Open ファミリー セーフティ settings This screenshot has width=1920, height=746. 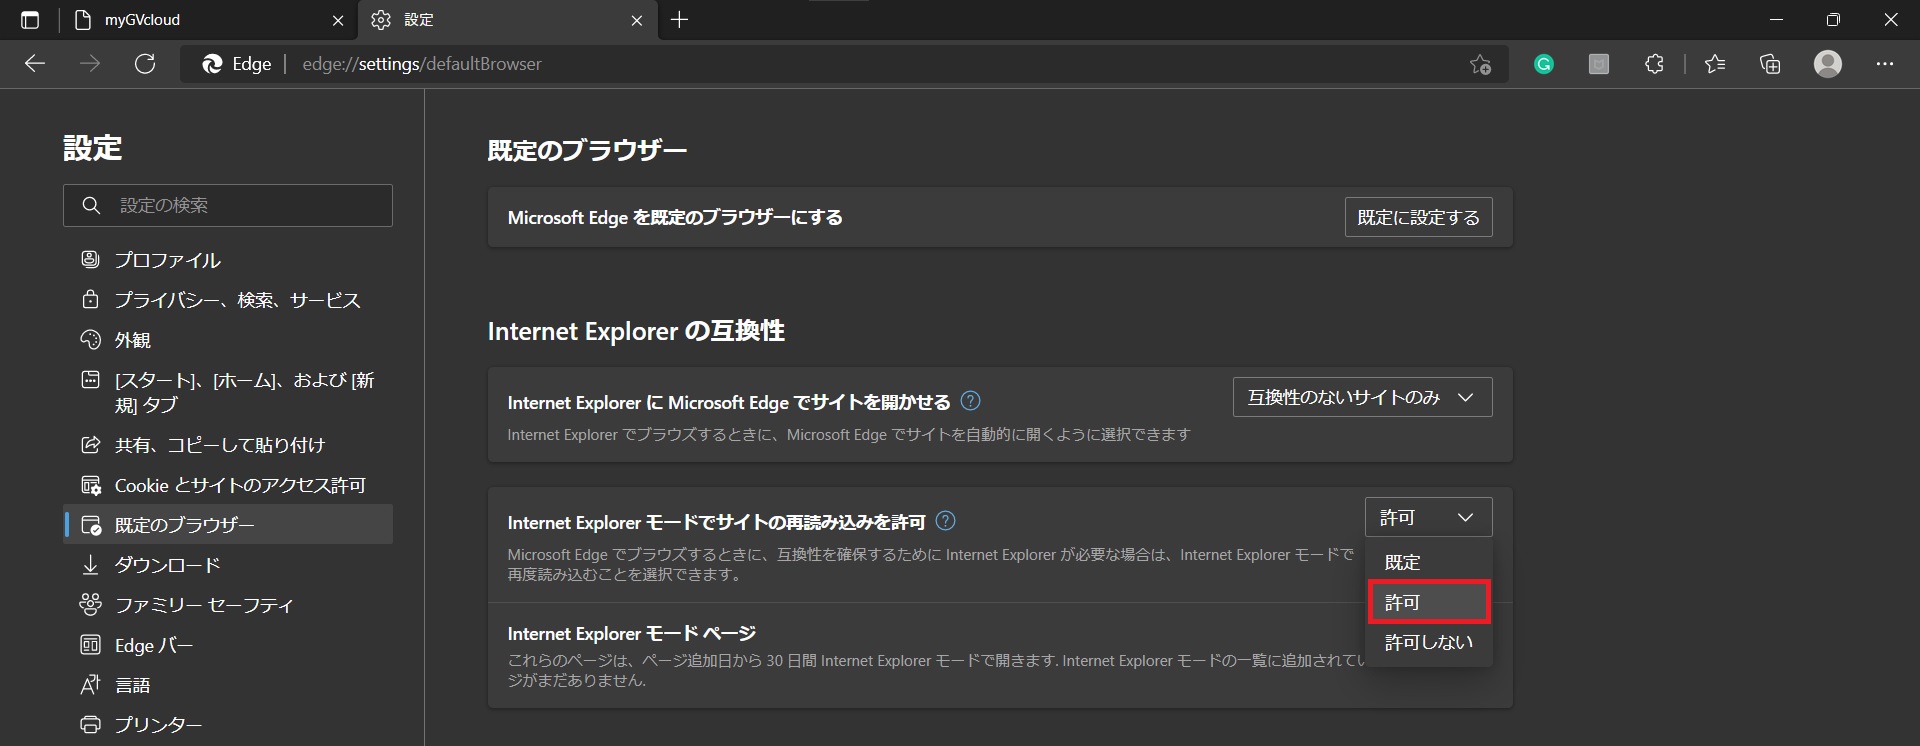tap(228, 605)
